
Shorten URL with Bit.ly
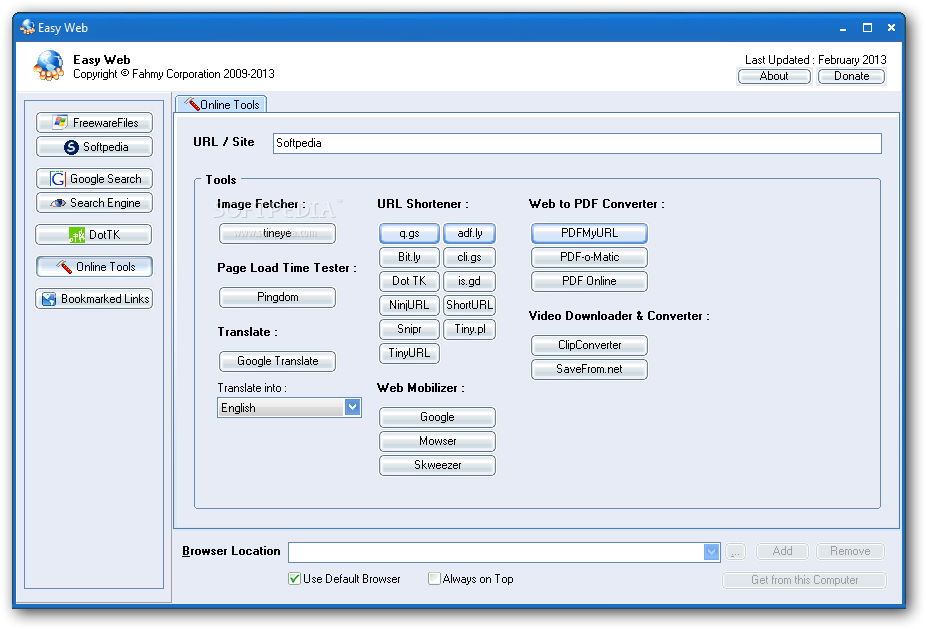click(409, 257)
